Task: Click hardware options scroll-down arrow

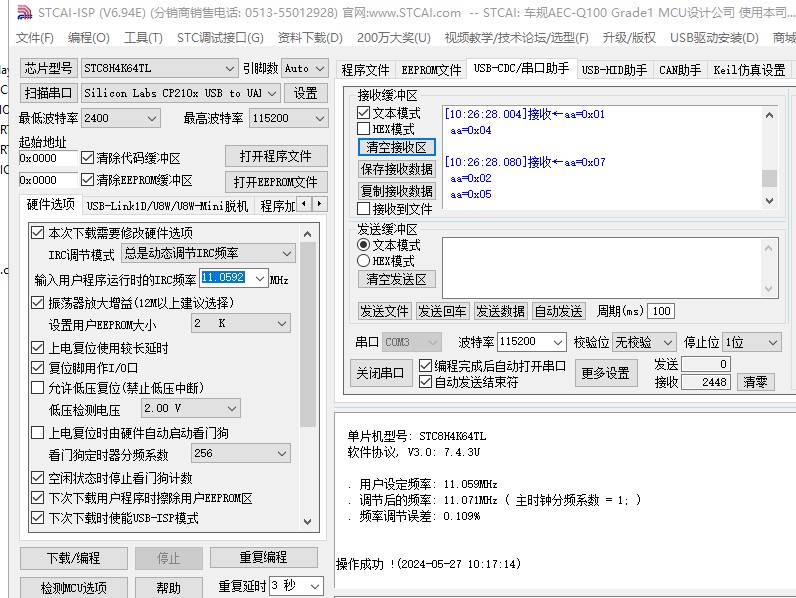Action: (x=308, y=521)
